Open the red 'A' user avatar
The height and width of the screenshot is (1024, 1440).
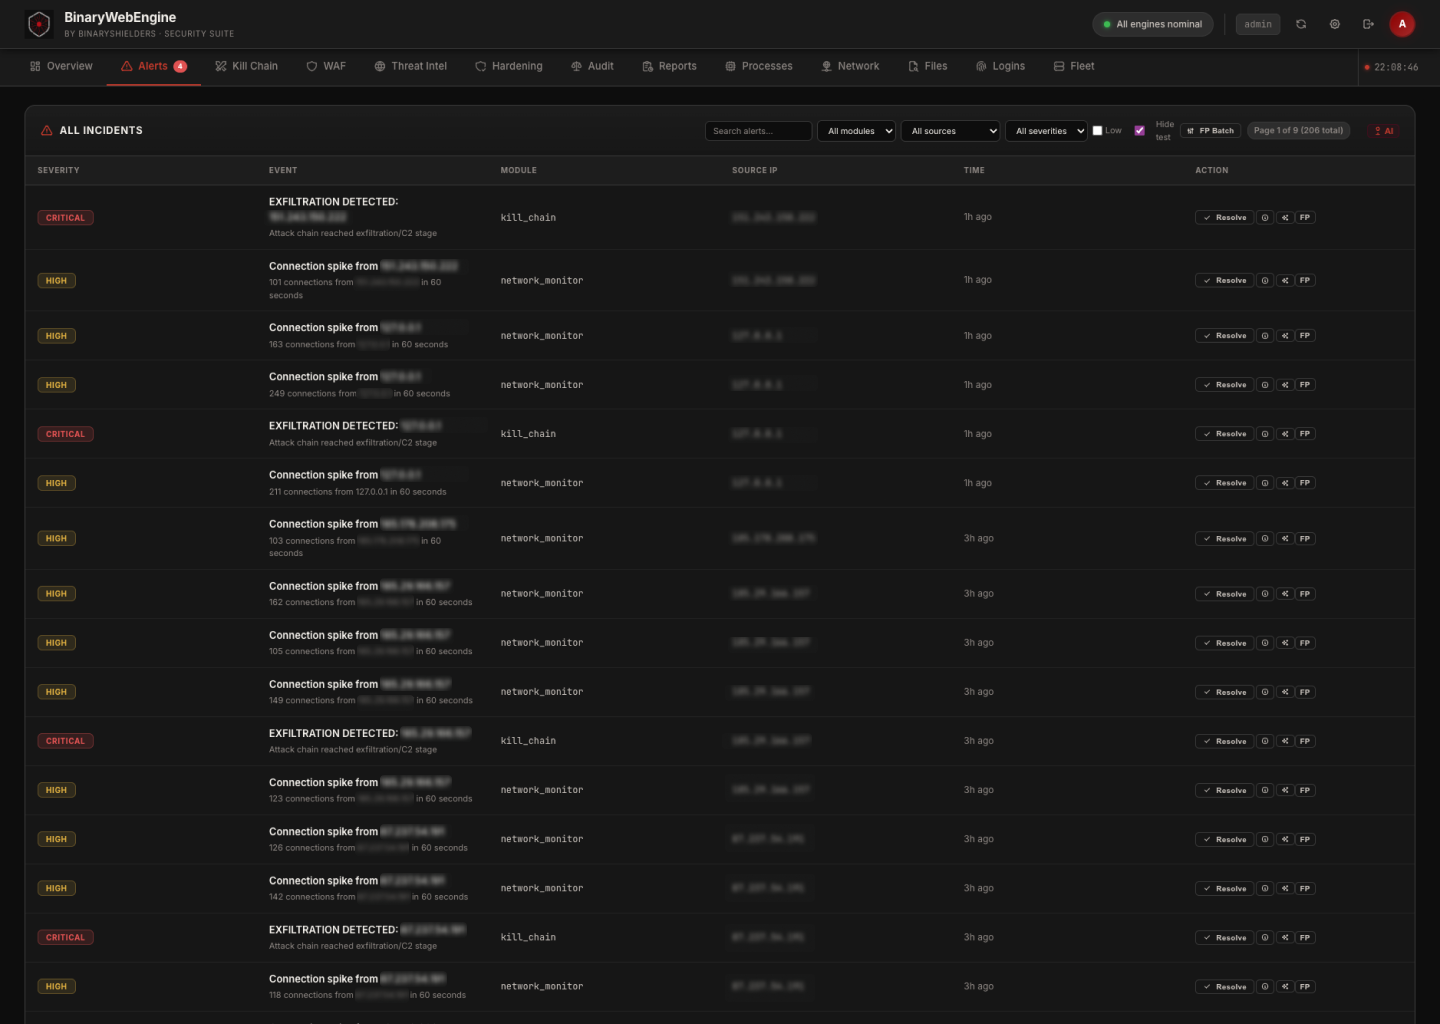click(x=1402, y=24)
